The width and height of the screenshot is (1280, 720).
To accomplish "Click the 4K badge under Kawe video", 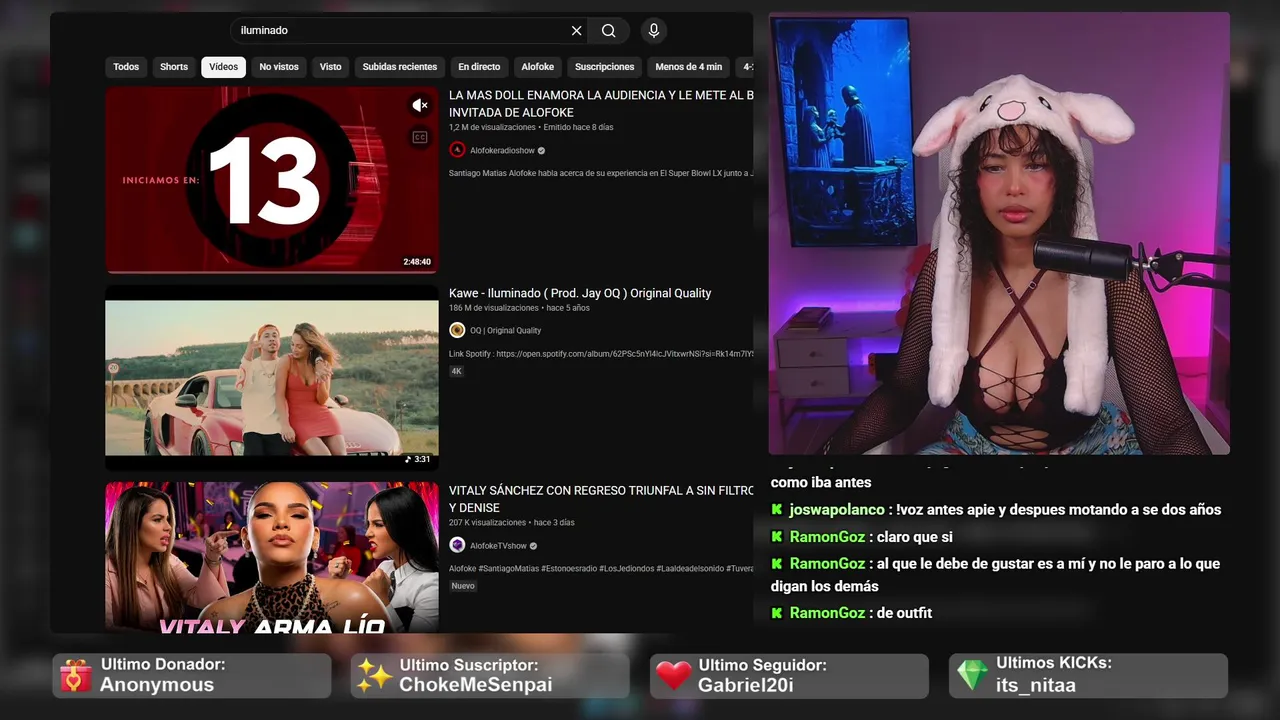I will click(x=456, y=371).
